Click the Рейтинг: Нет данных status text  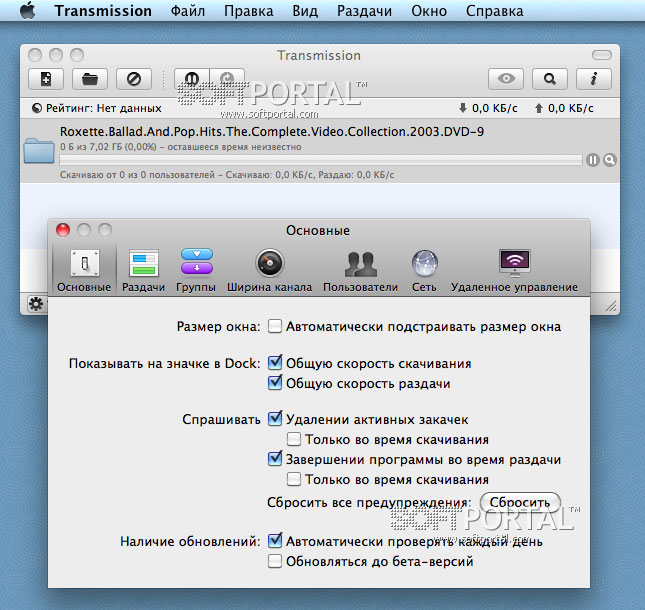[104, 108]
